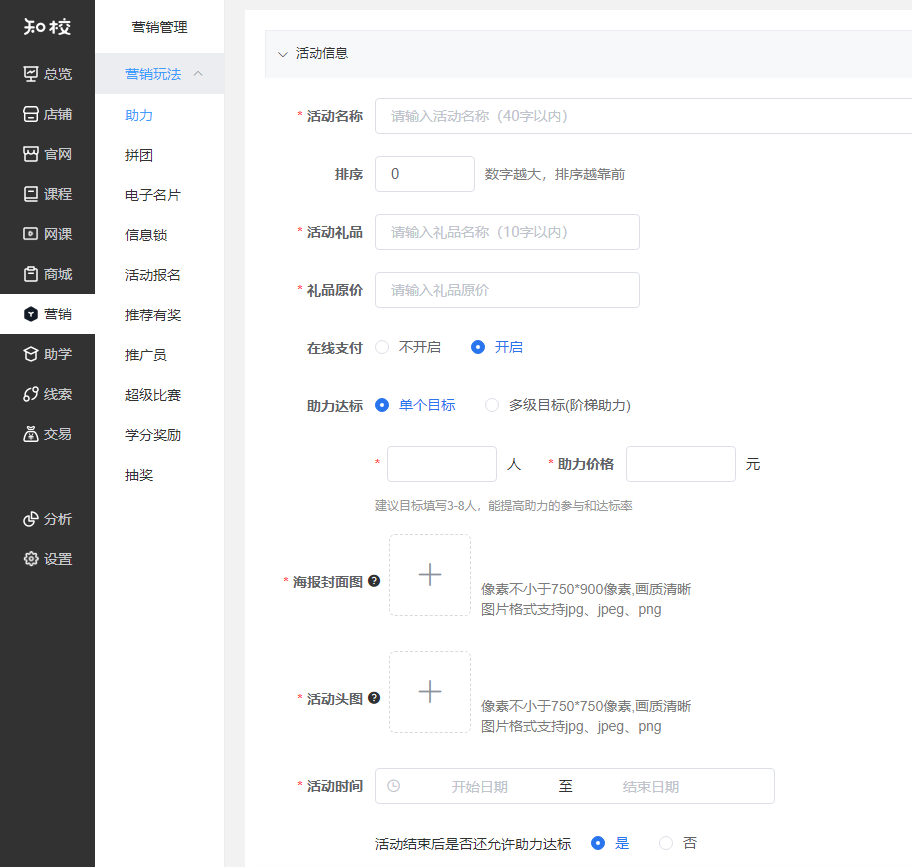Click the clock icon in 活动时间 field
Viewport: 912px width, 867px height.
coord(394,786)
